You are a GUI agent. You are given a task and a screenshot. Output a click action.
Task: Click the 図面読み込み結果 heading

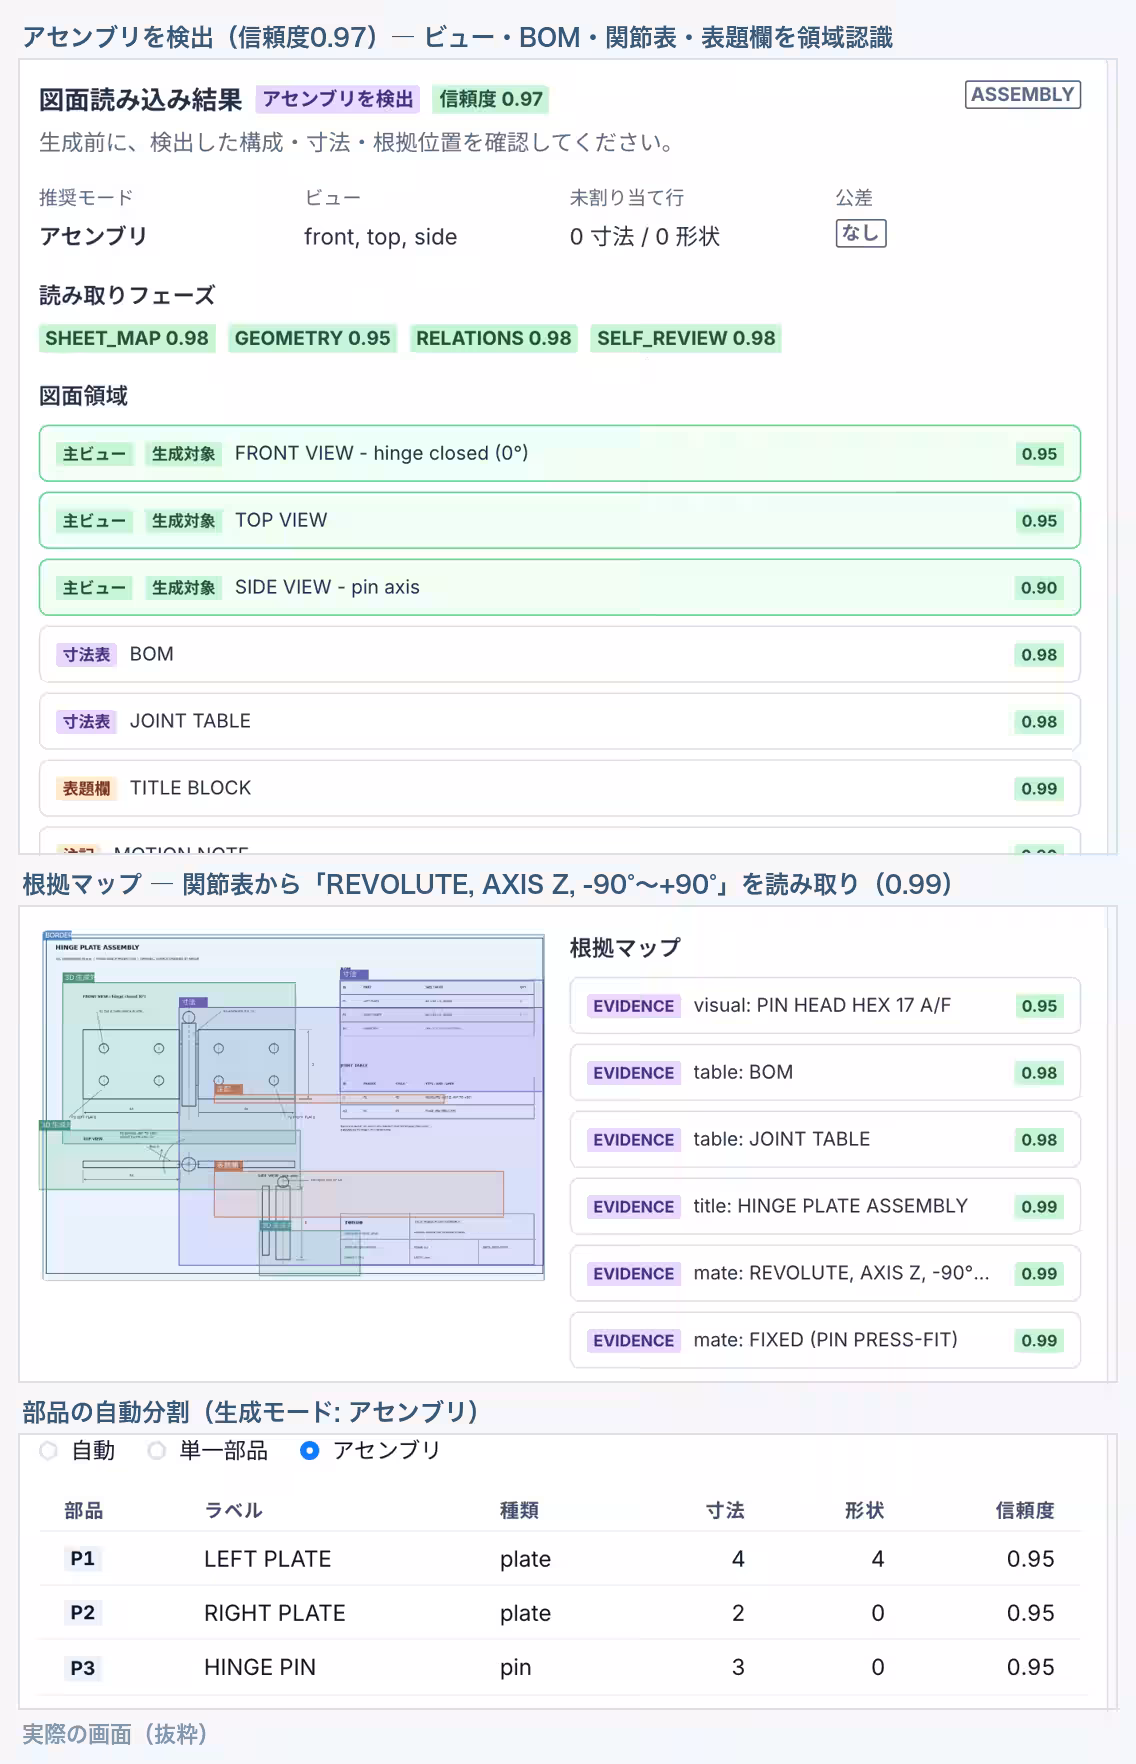[x=140, y=100]
